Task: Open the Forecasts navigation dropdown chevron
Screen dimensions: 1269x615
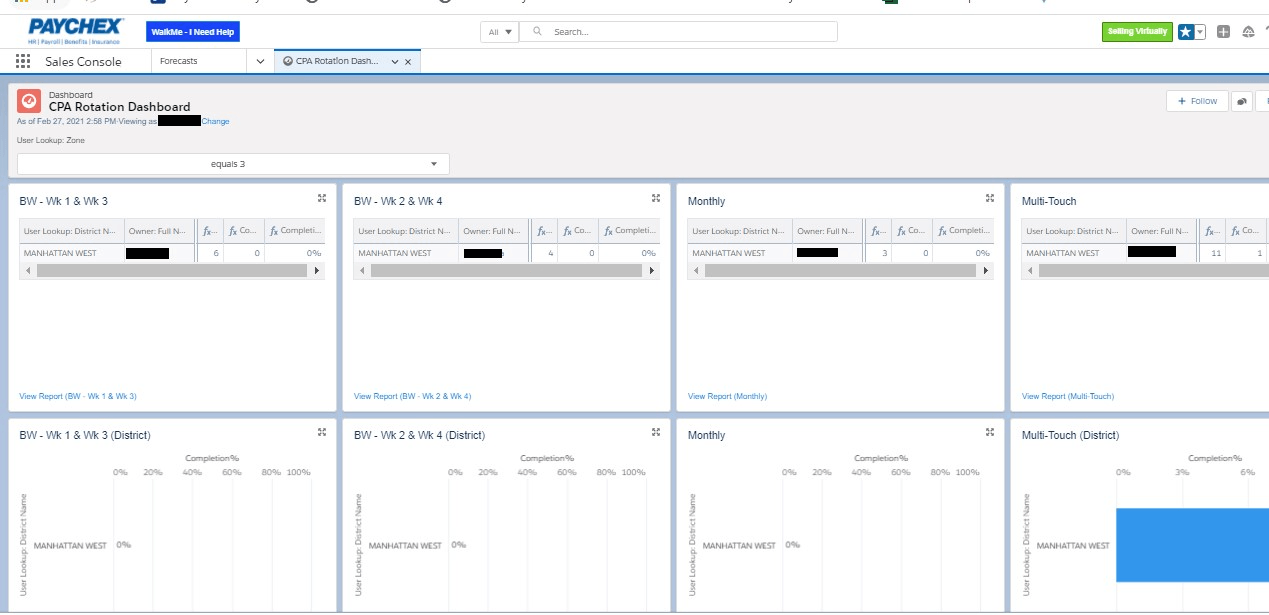Action: [x=260, y=62]
